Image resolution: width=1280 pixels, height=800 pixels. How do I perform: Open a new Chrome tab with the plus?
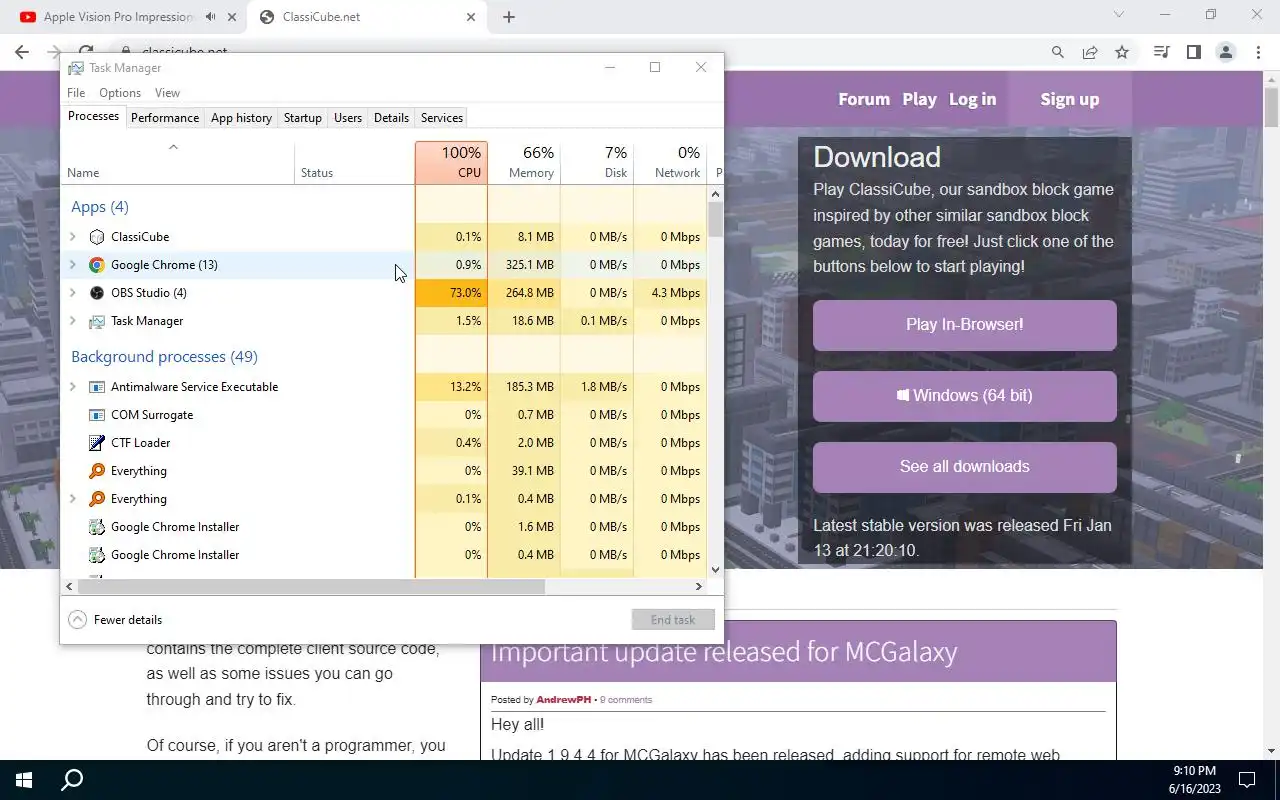[509, 17]
